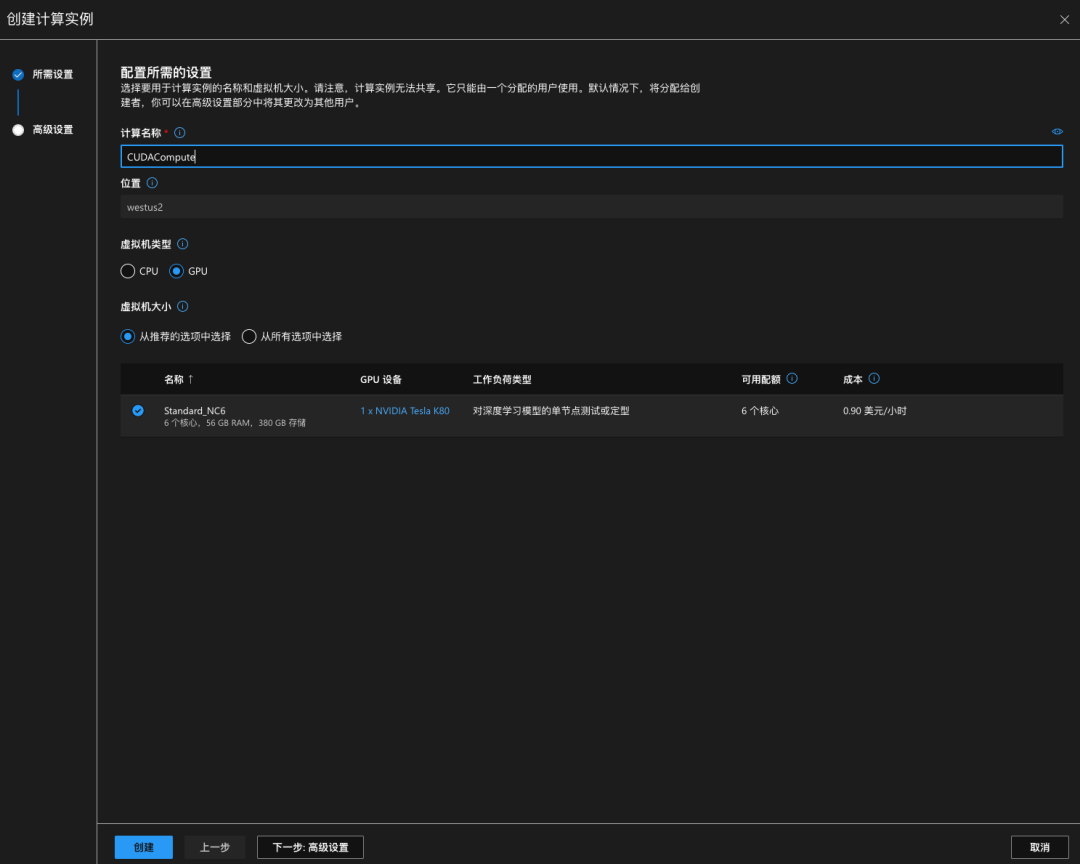Click the info icon by 可用配额 column
The width and height of the screenshot is (1080, 864).
pos(792,378)
